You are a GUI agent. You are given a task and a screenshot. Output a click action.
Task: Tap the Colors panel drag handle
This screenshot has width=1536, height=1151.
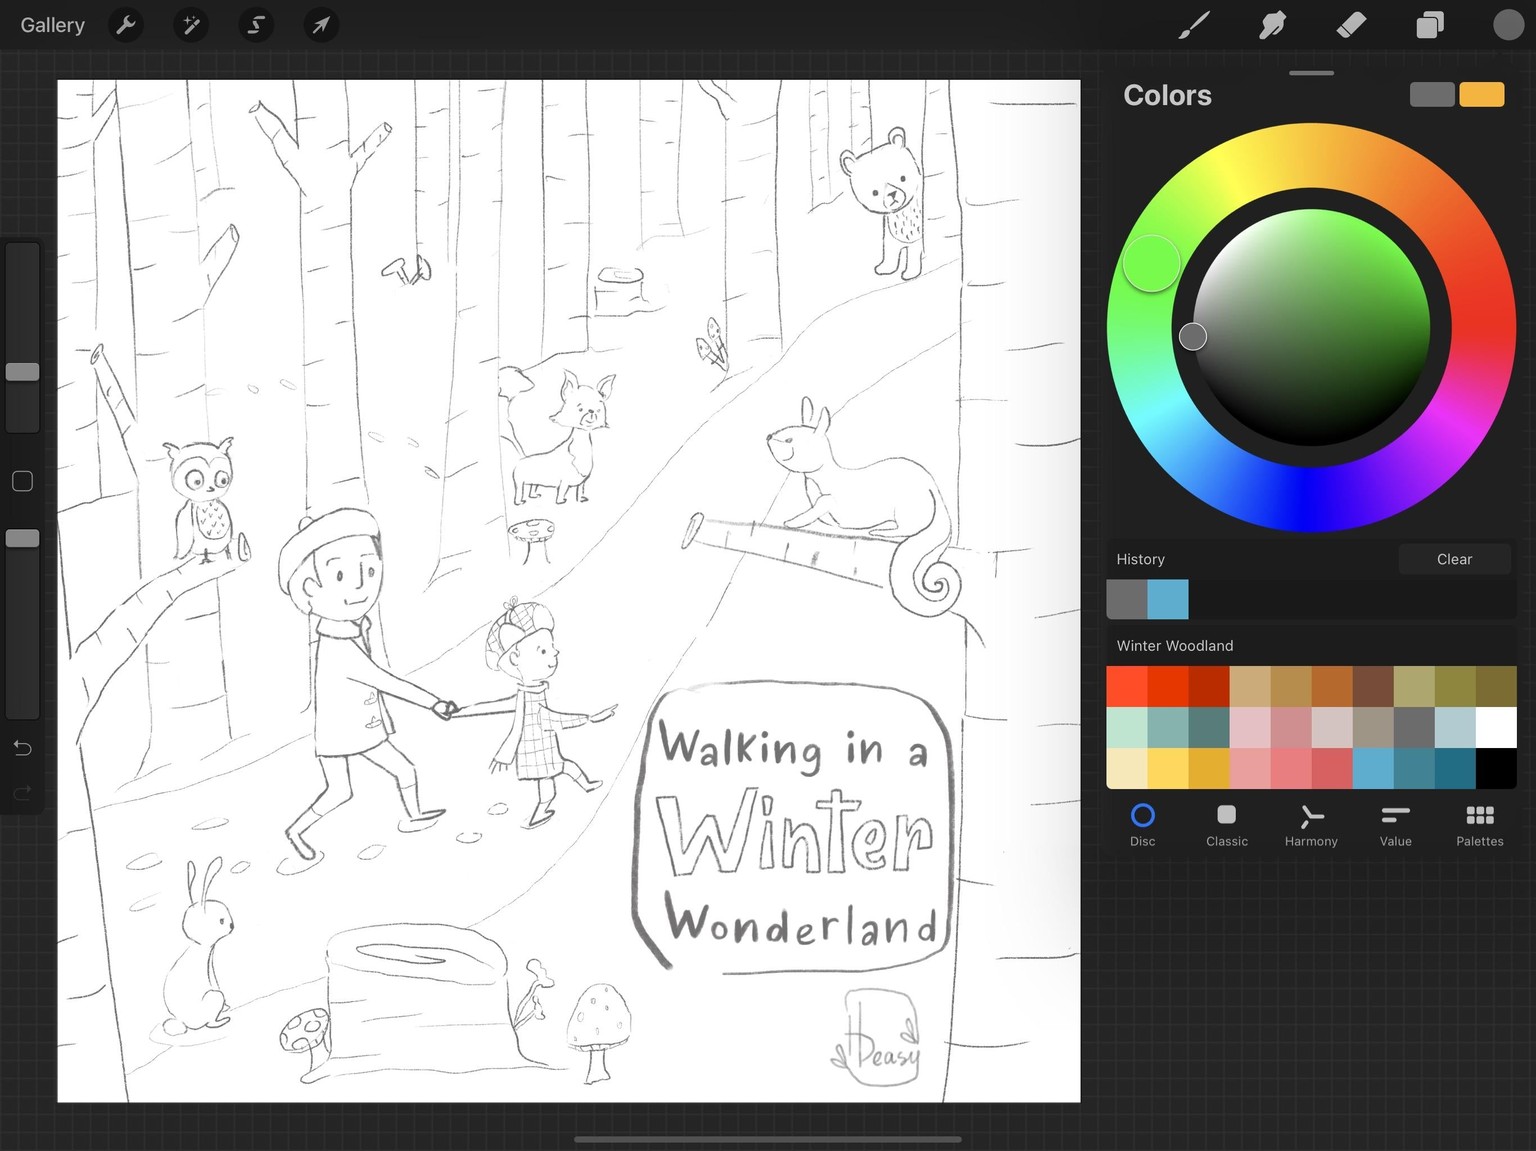click(1311, 73)
